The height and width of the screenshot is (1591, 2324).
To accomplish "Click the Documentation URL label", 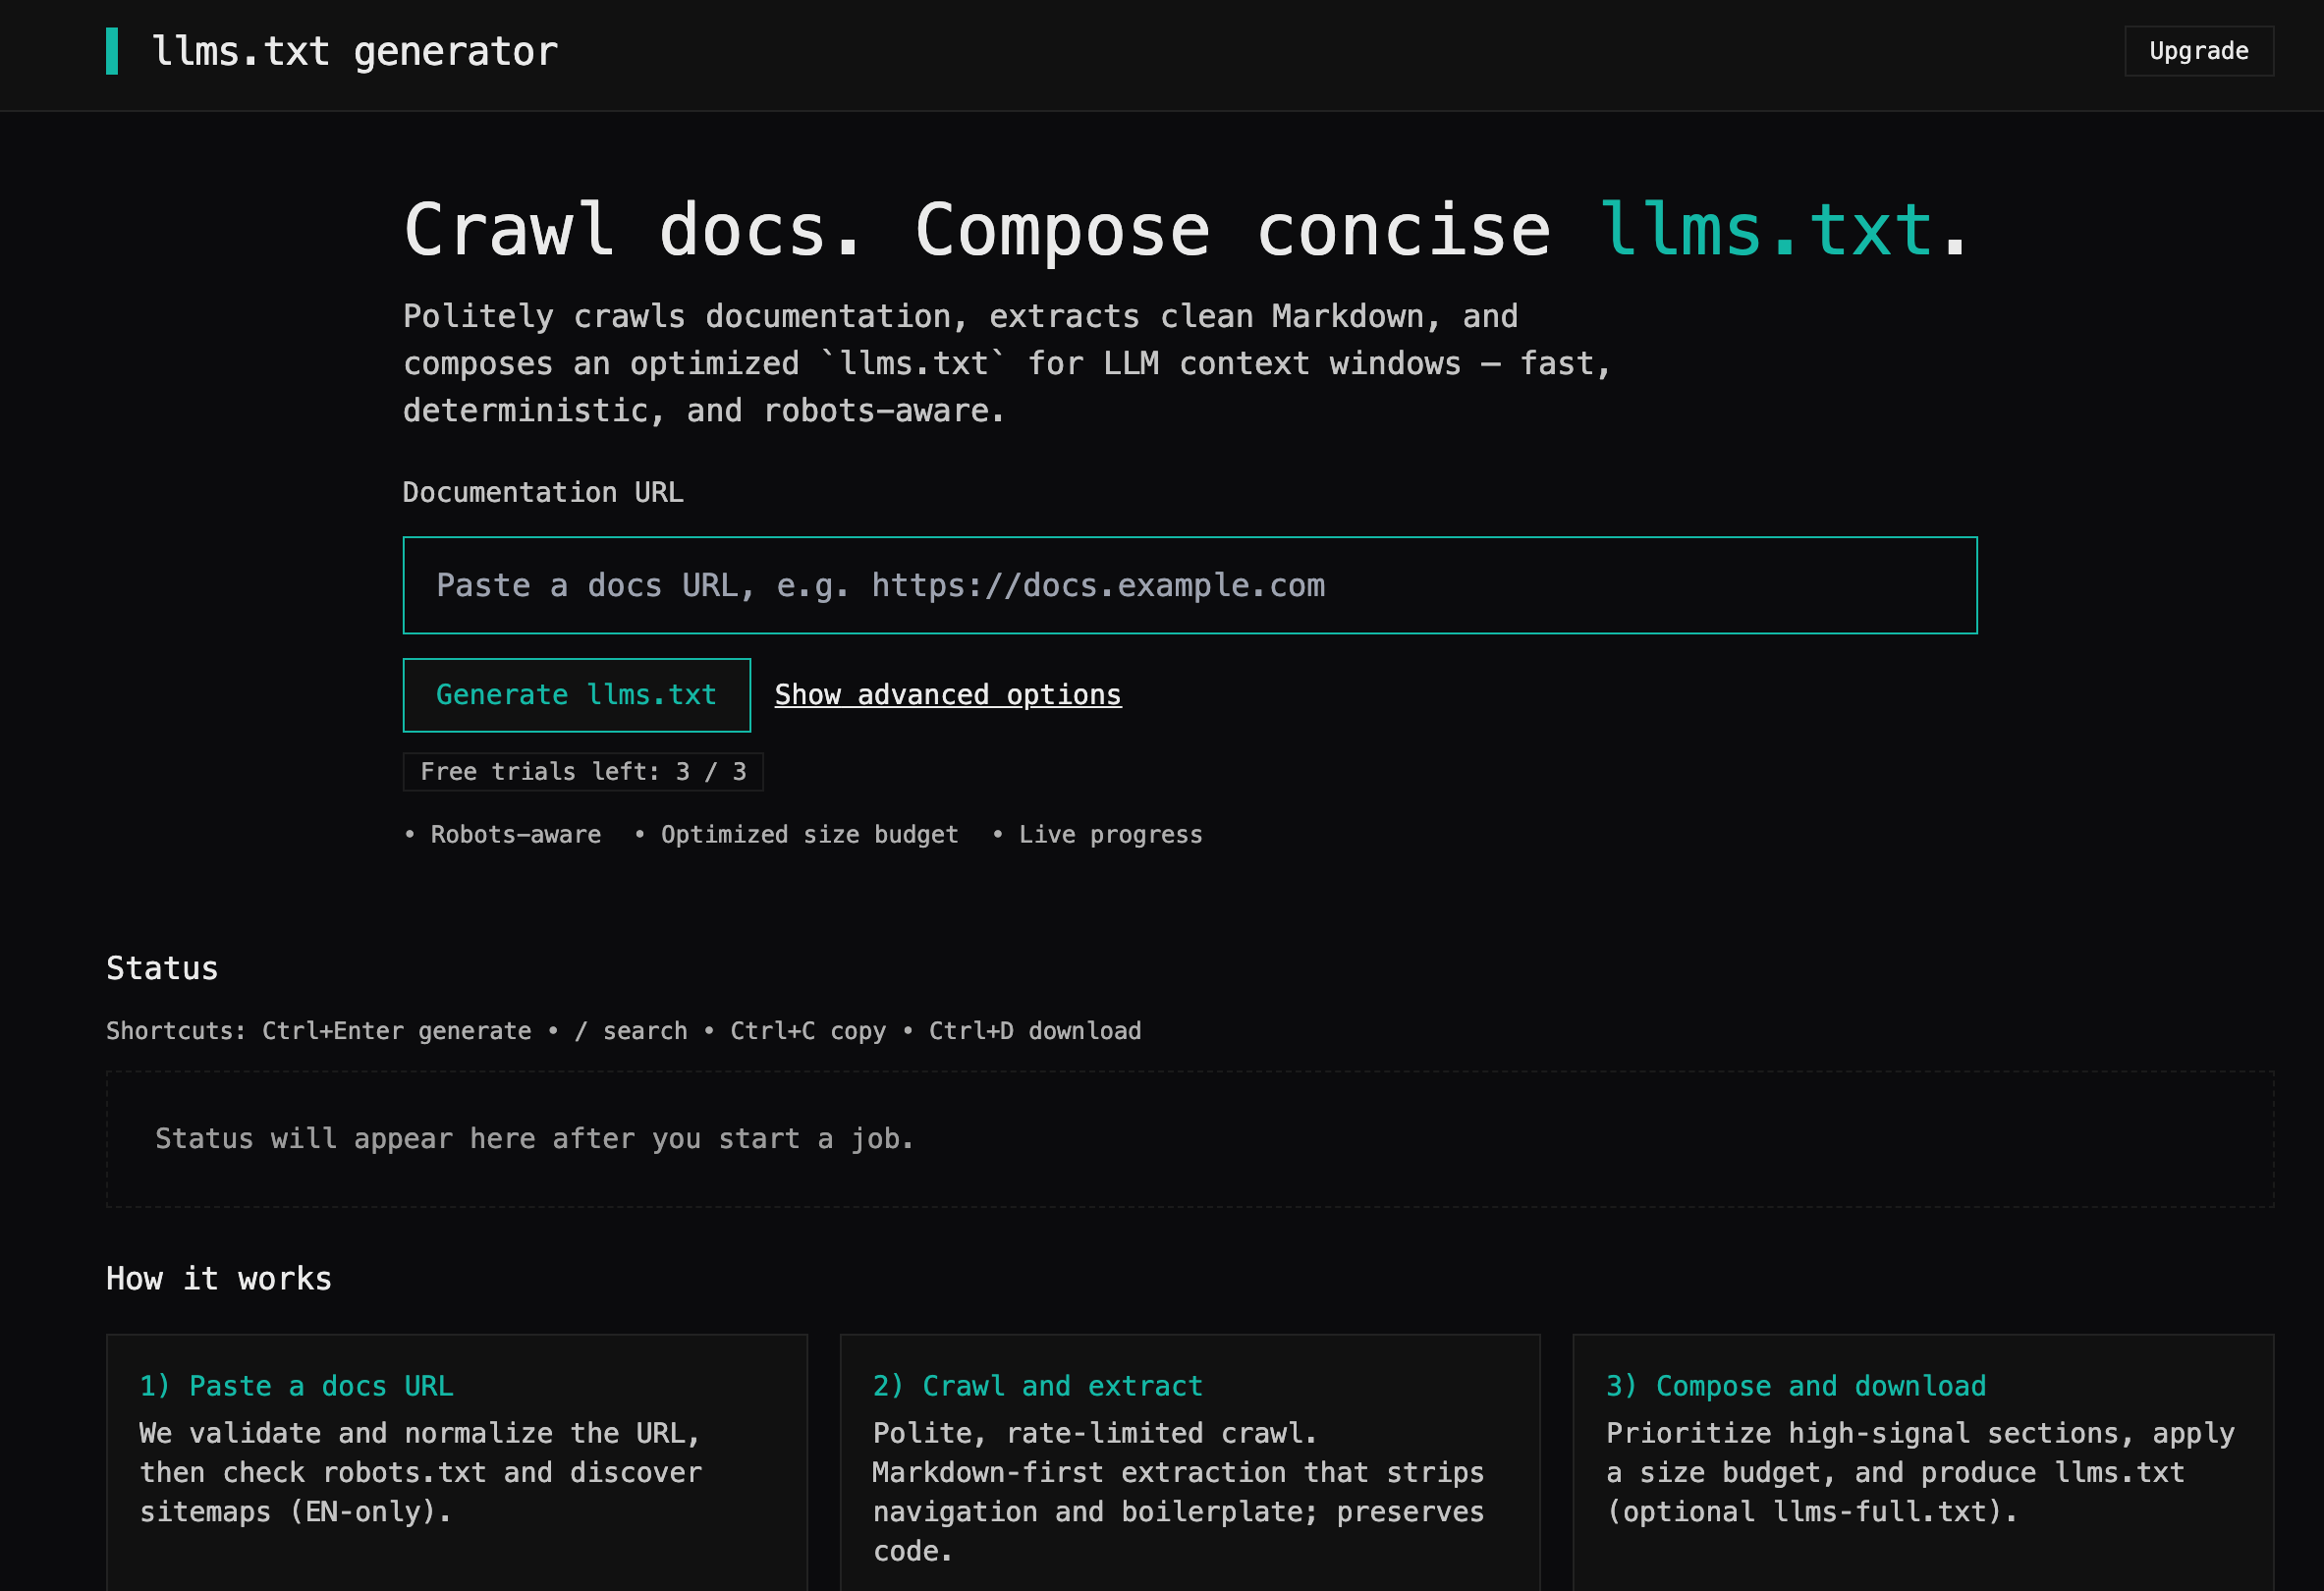I will point(542,493).
